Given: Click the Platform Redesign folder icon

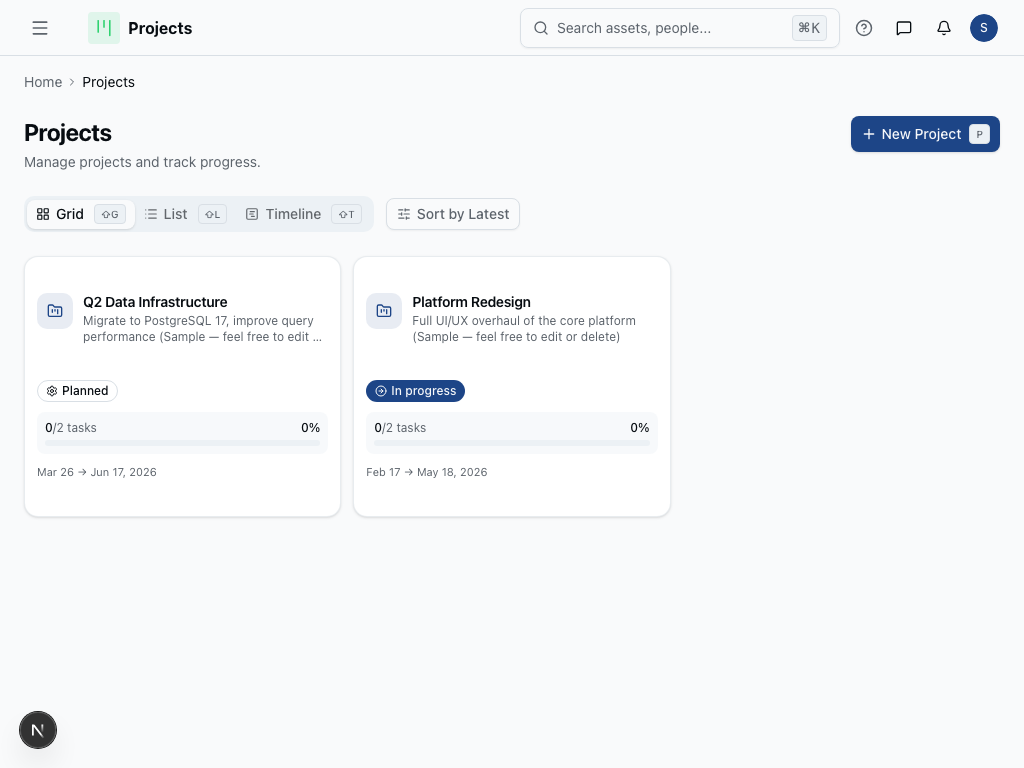Looking at the screenshot, I should tap(384, 311).
